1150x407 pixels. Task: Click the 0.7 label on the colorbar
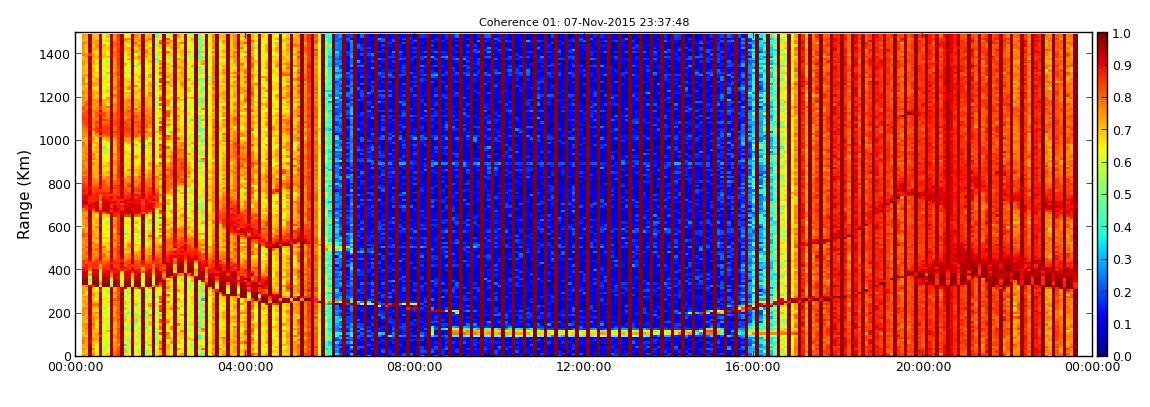click(1124, 131)
